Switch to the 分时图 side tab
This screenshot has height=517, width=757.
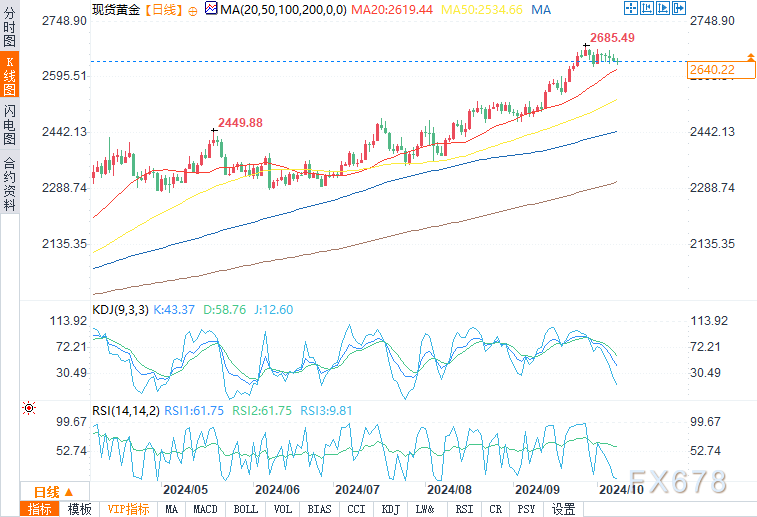pos(9,31)
